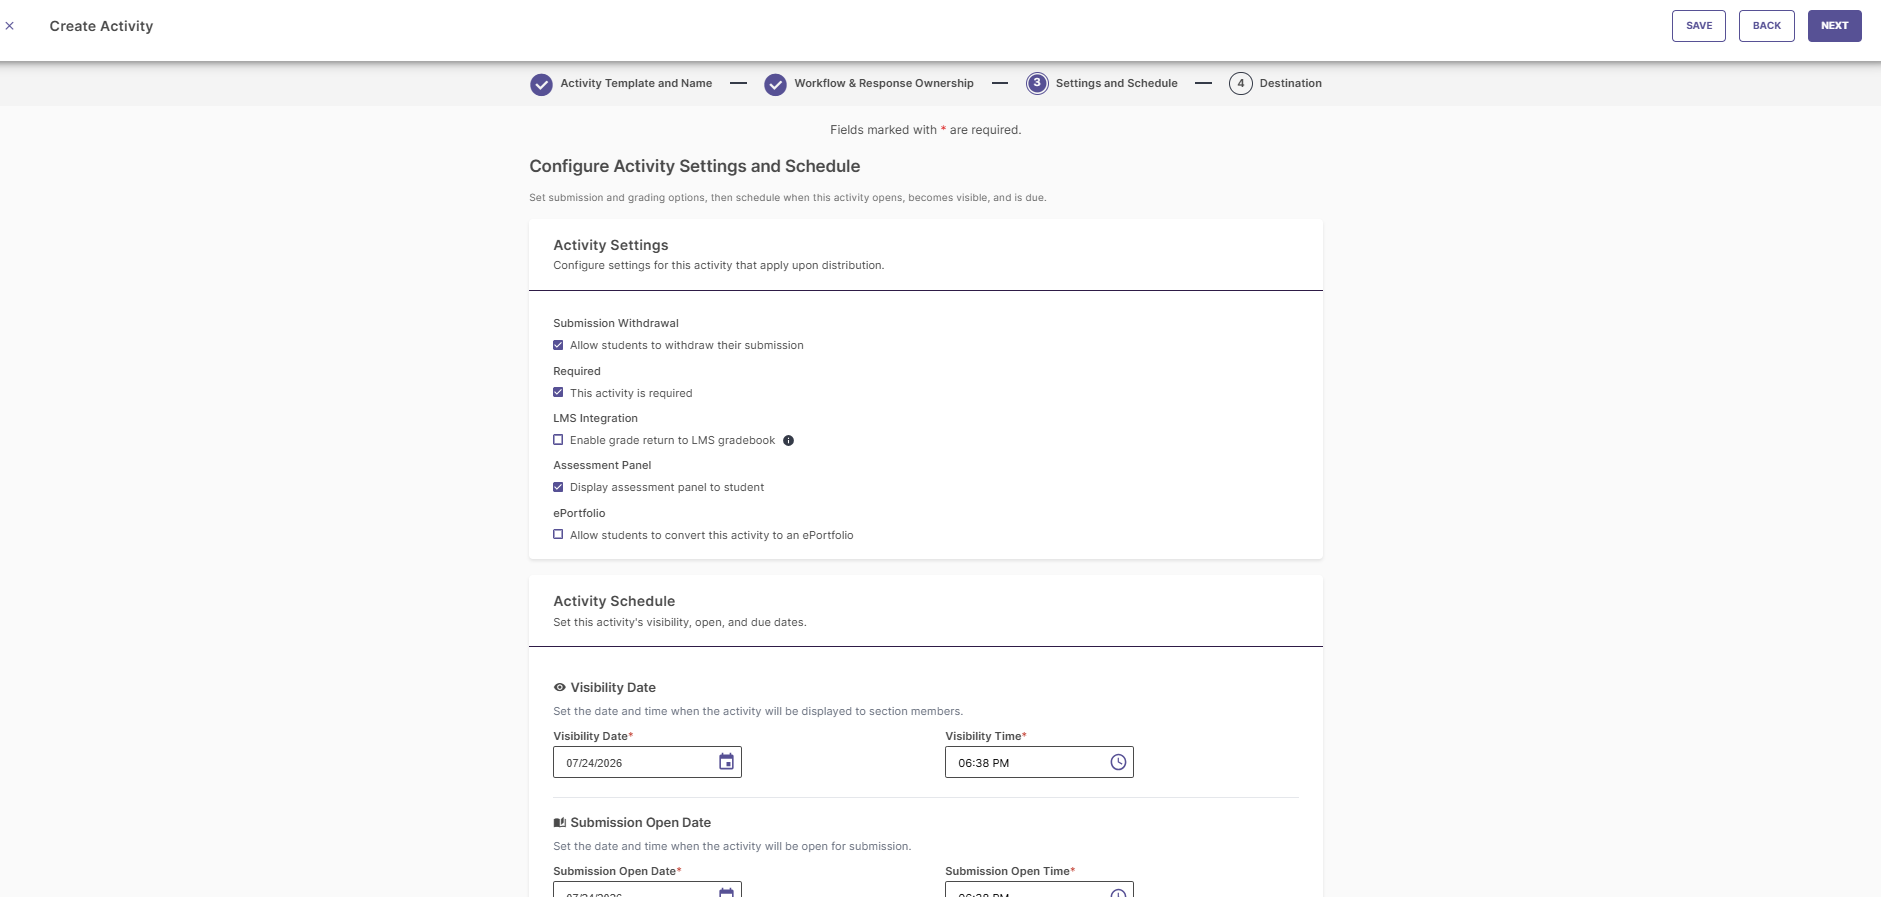Click the Submission Open Time label

pos(1010,871)
